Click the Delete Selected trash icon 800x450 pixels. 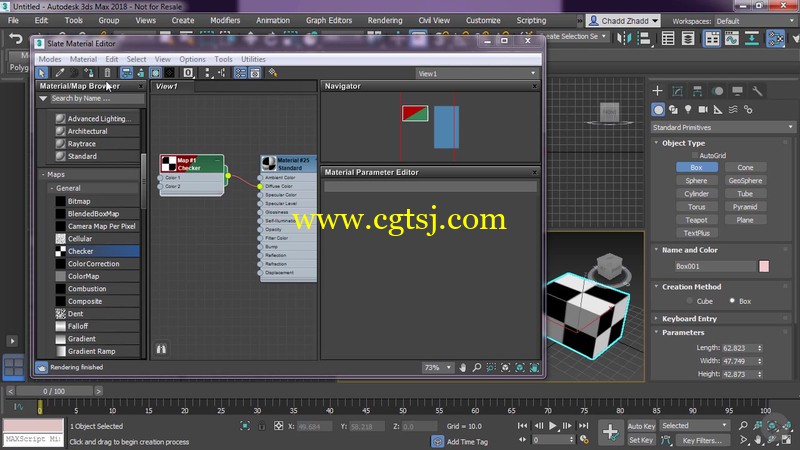click(107, 73)
